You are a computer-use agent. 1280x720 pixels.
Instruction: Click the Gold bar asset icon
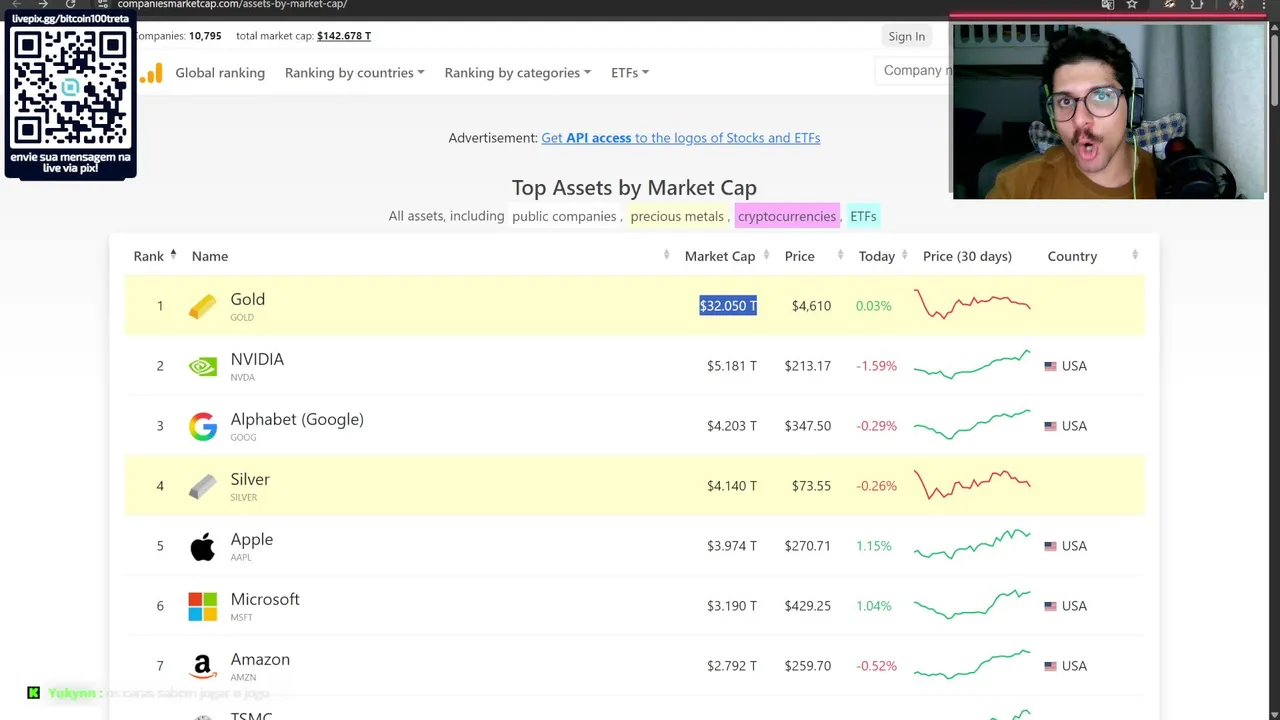[202, 306]
